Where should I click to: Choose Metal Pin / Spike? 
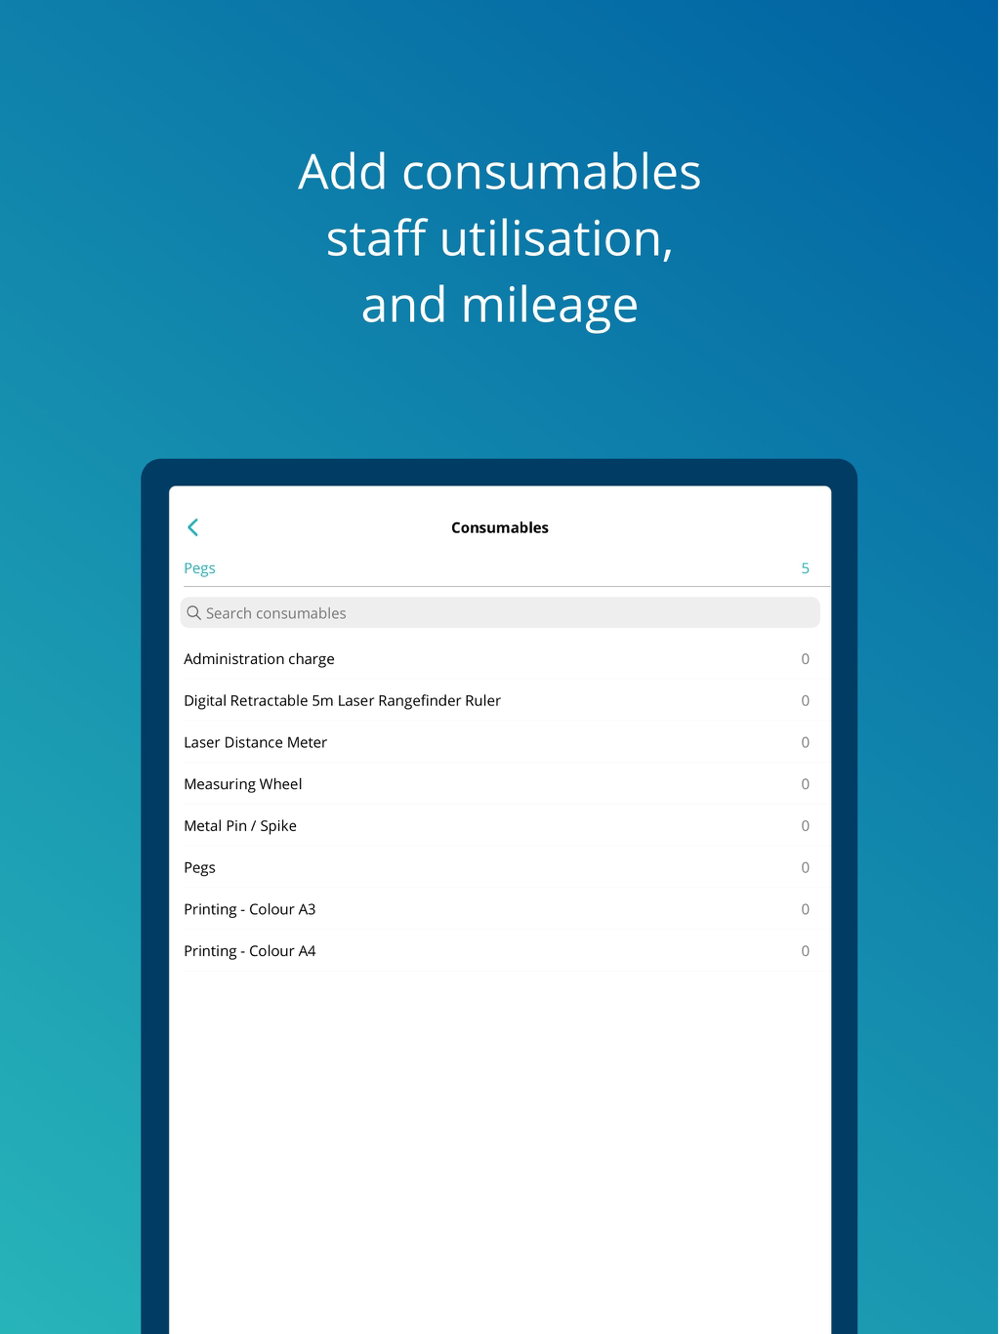tap(500, 826)
